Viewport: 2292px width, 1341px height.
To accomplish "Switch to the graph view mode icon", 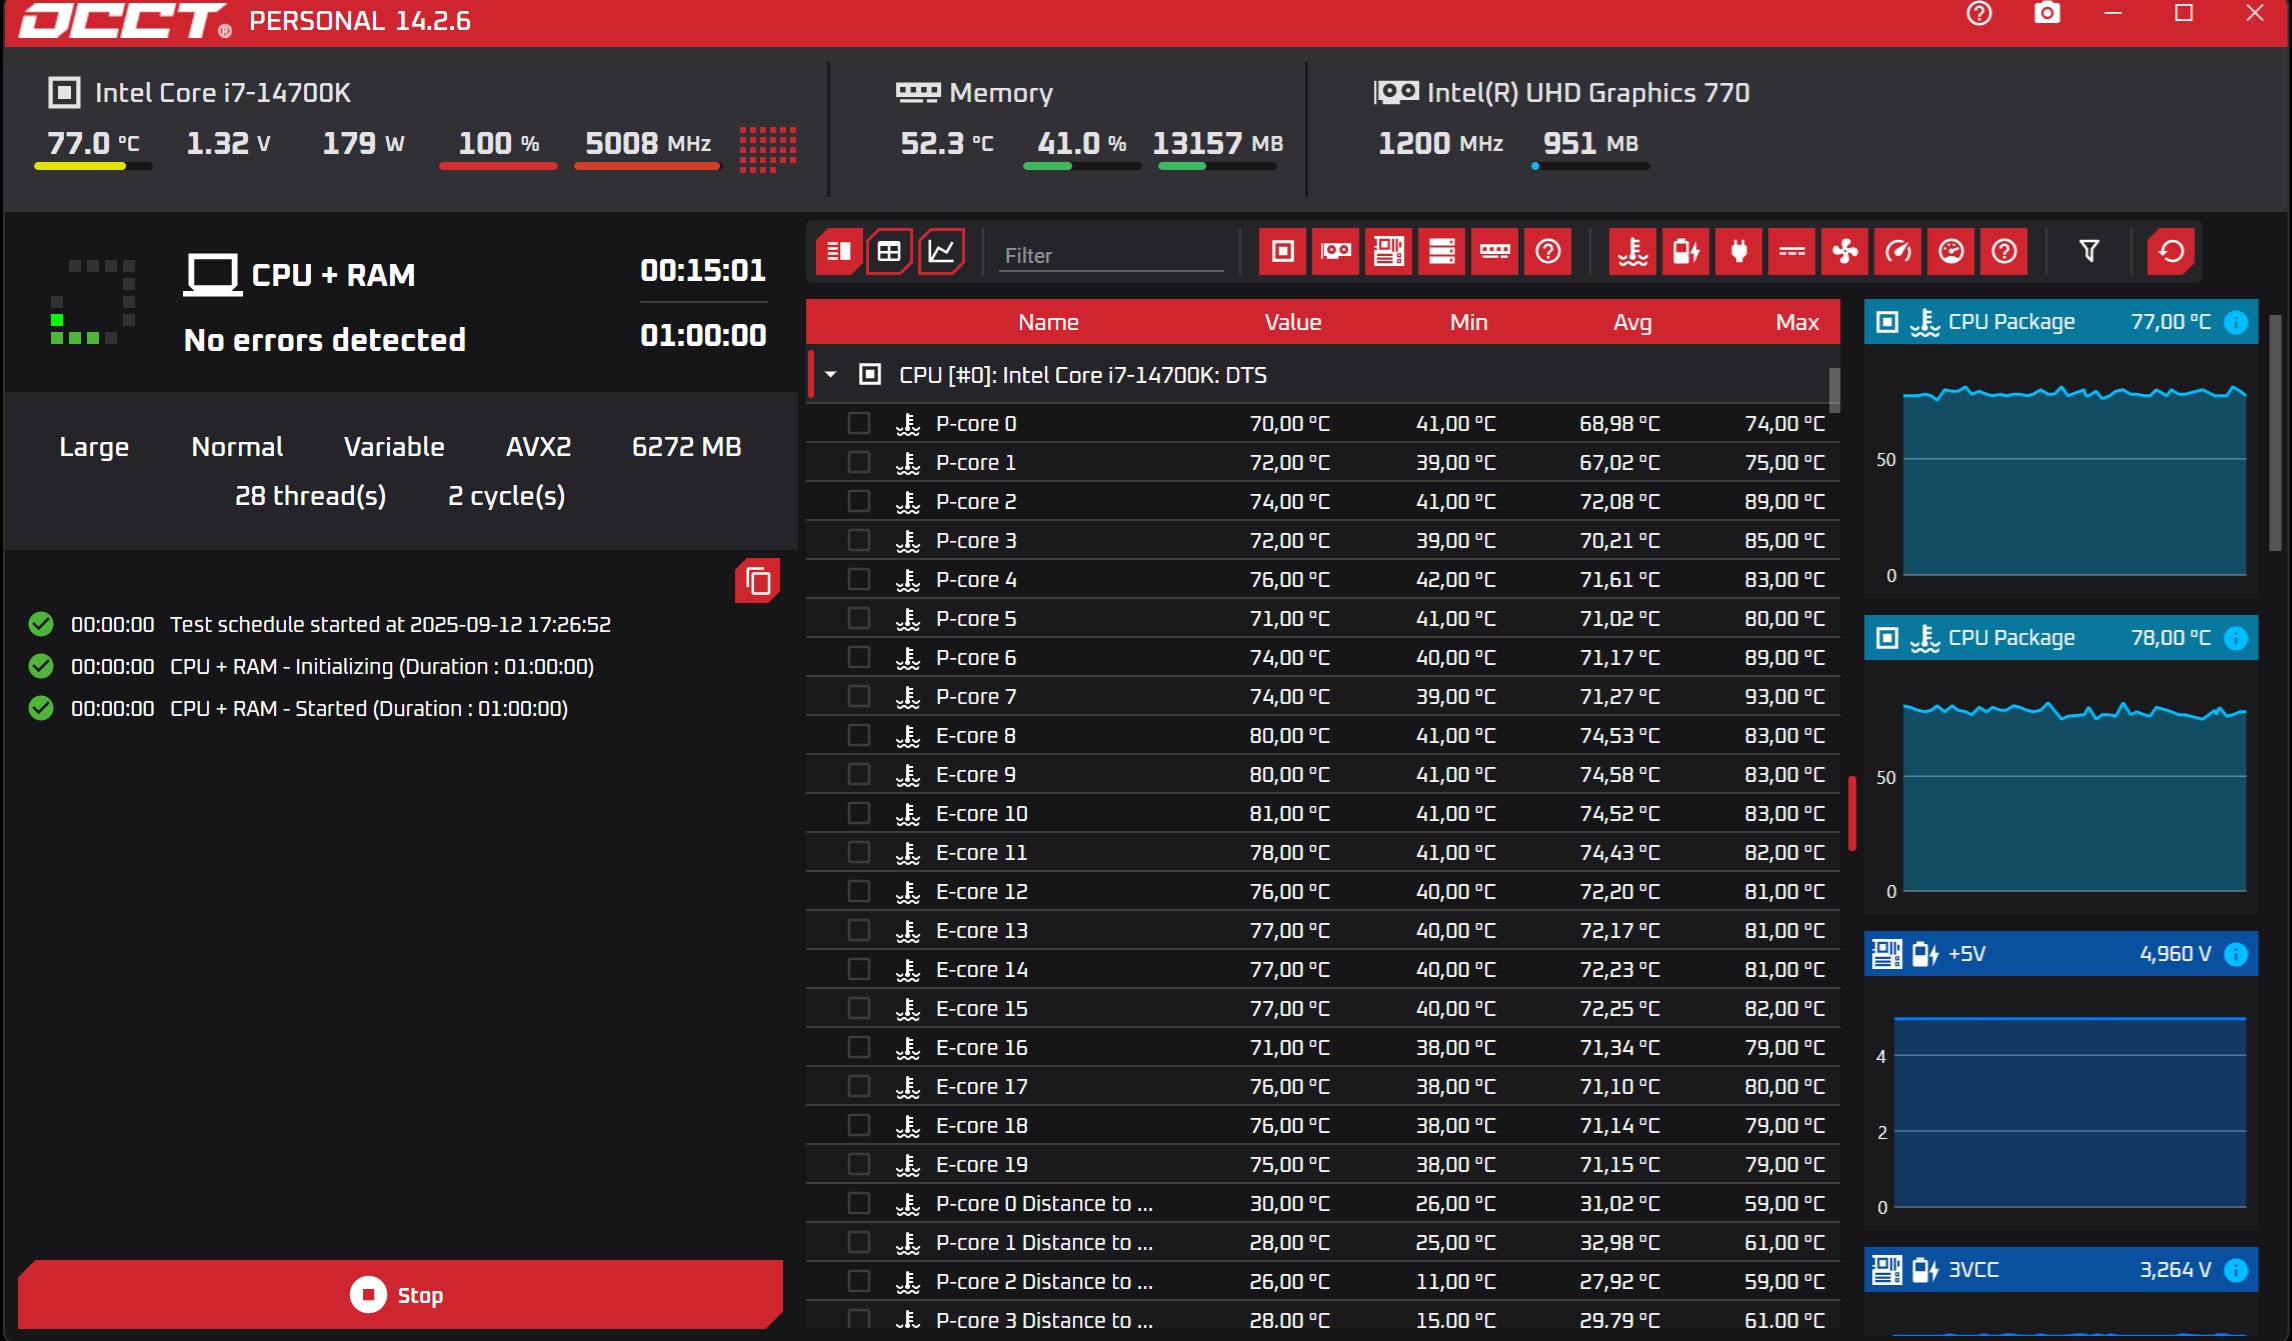I will point(941,251).
